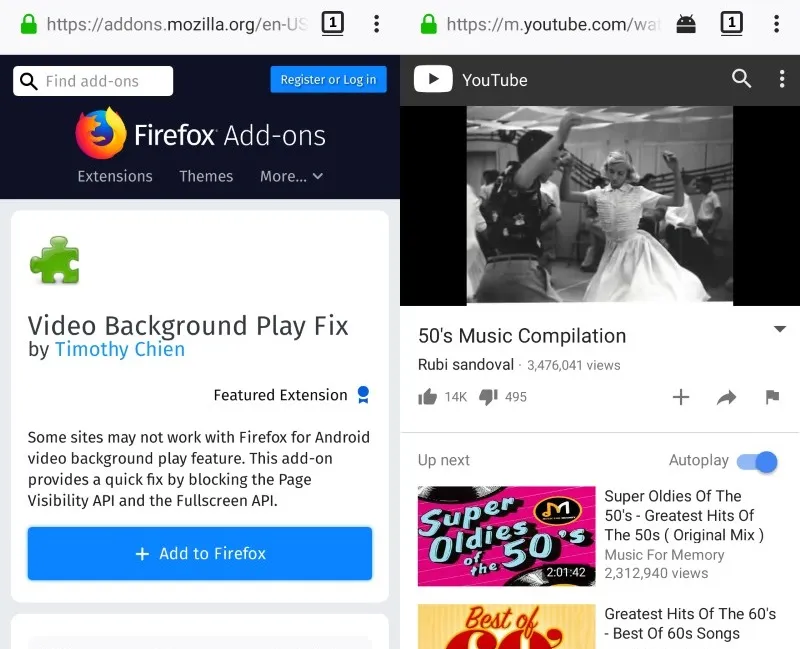This screenshot has width=800, height=649.
Task: Open the browser tab counter on addons page
Action: click(331, 22)
